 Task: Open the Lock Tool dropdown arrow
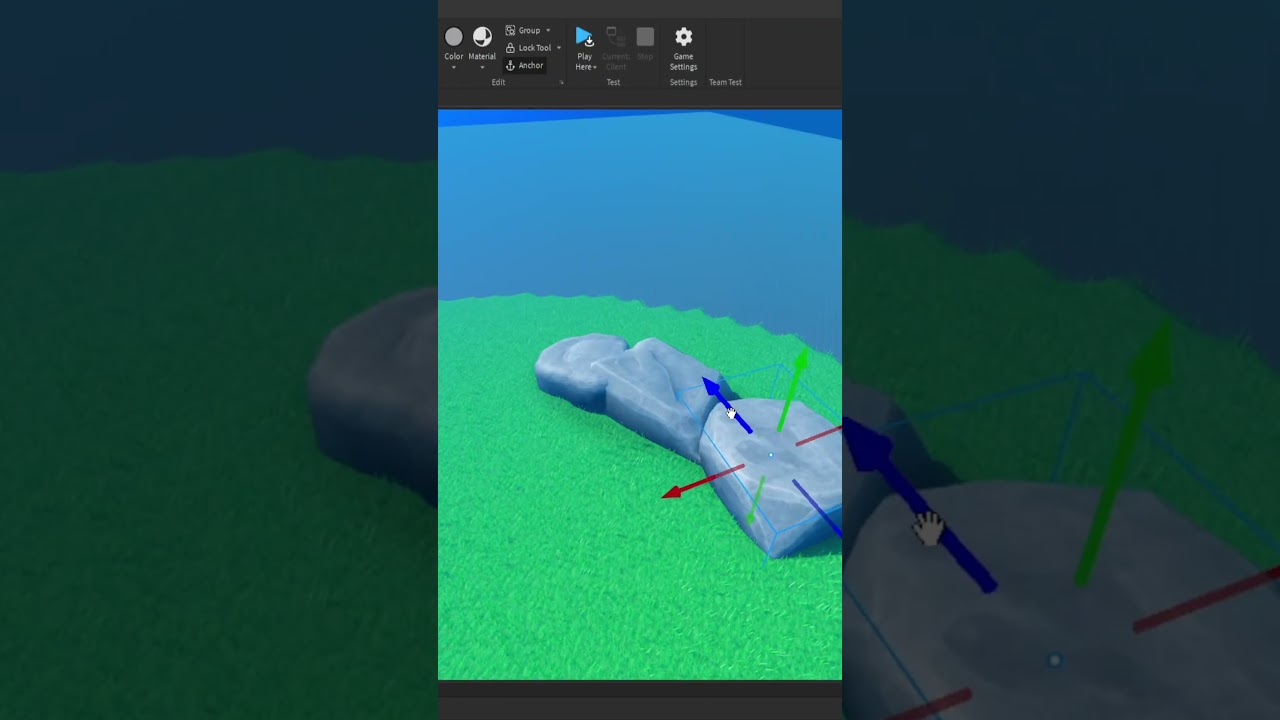pyautogui.click(x=559, y=48)
